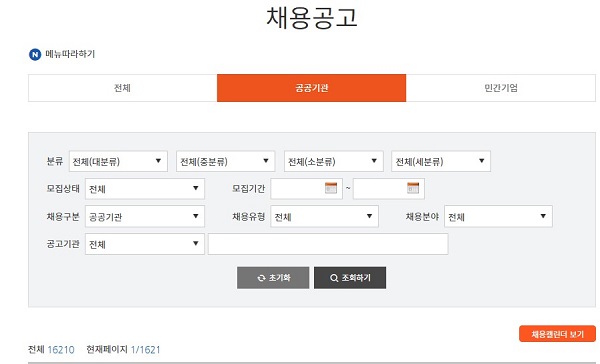The image size is (600, 364).
Task: Open the start date calendar picker icon
Action: click(331, 188)
